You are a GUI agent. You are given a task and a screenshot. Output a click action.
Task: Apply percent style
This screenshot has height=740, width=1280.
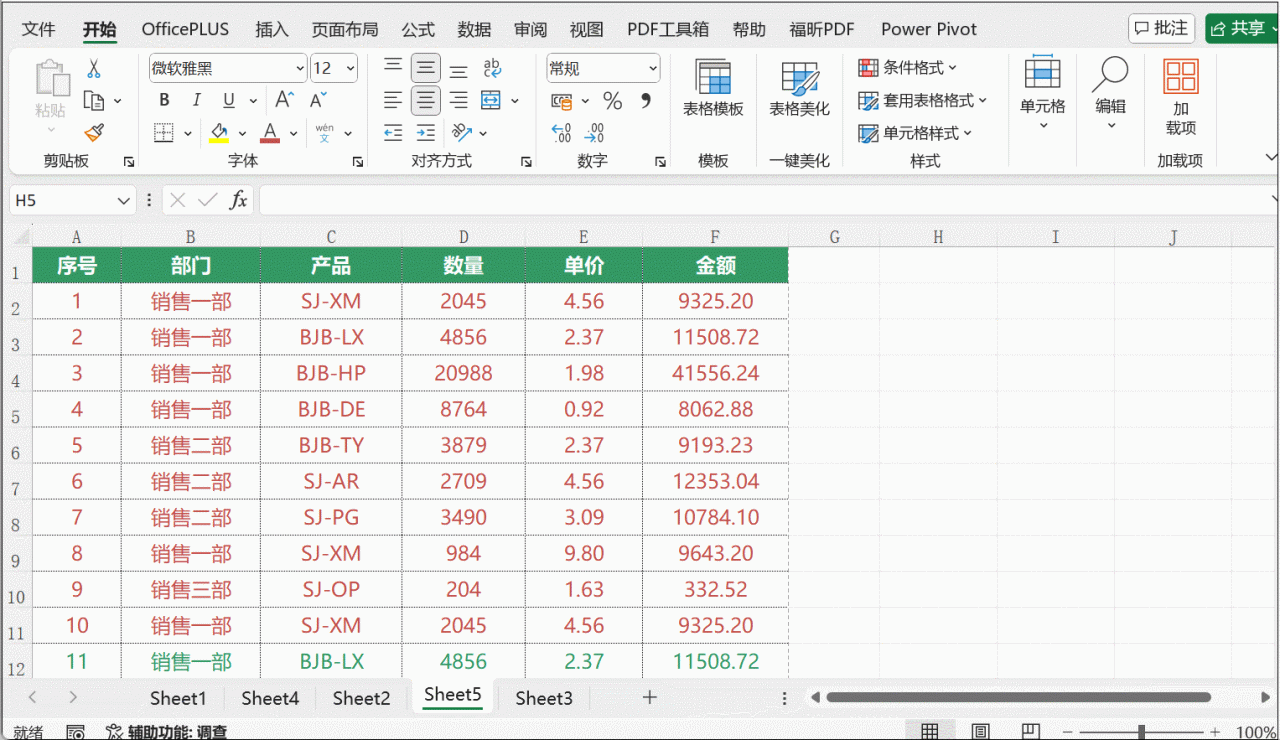[x=613, y=100]
